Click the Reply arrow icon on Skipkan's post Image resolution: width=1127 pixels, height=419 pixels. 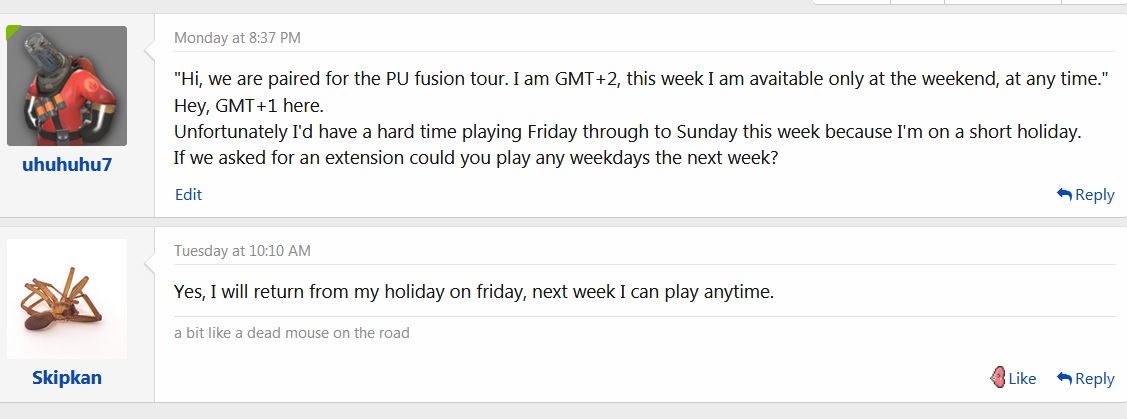(x=1064, y=379)
